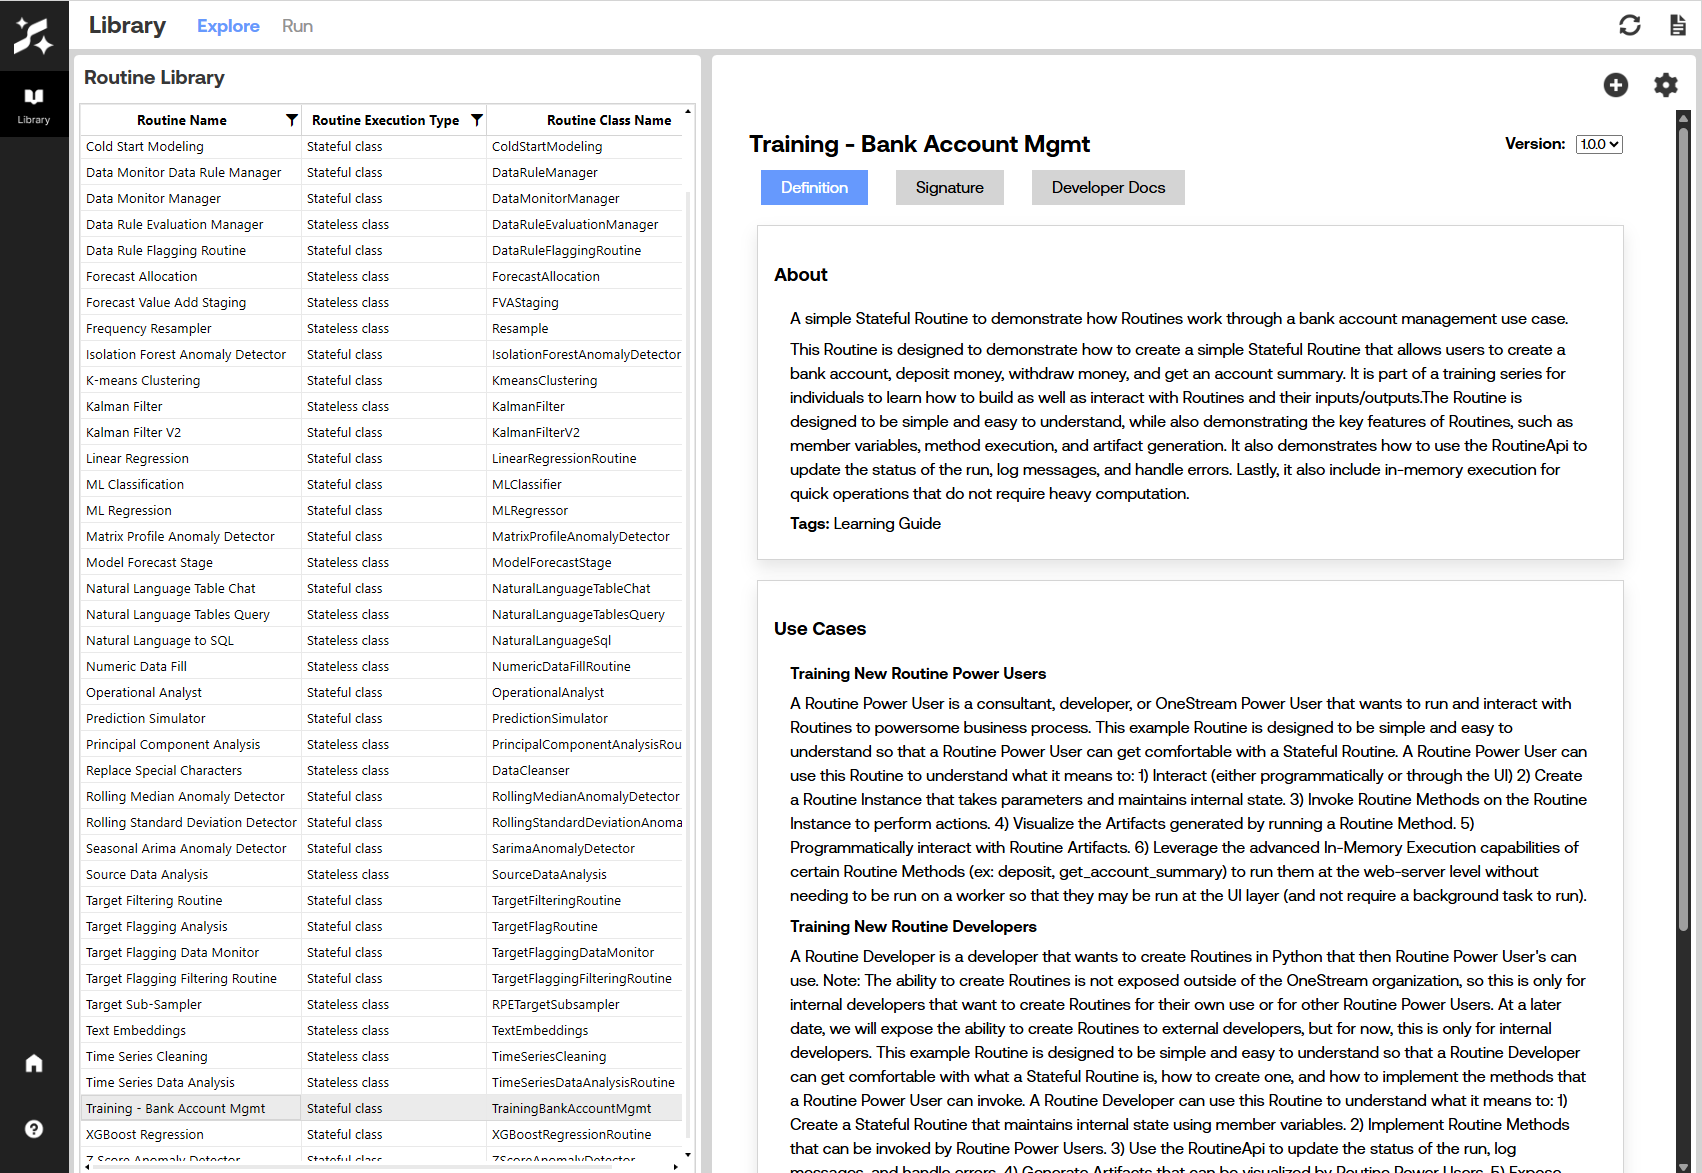Select the Kalman Filter V2 routine row
Image resolution: width=1702 pixels, height=1173 pixels.
click(x=134, y=432)
